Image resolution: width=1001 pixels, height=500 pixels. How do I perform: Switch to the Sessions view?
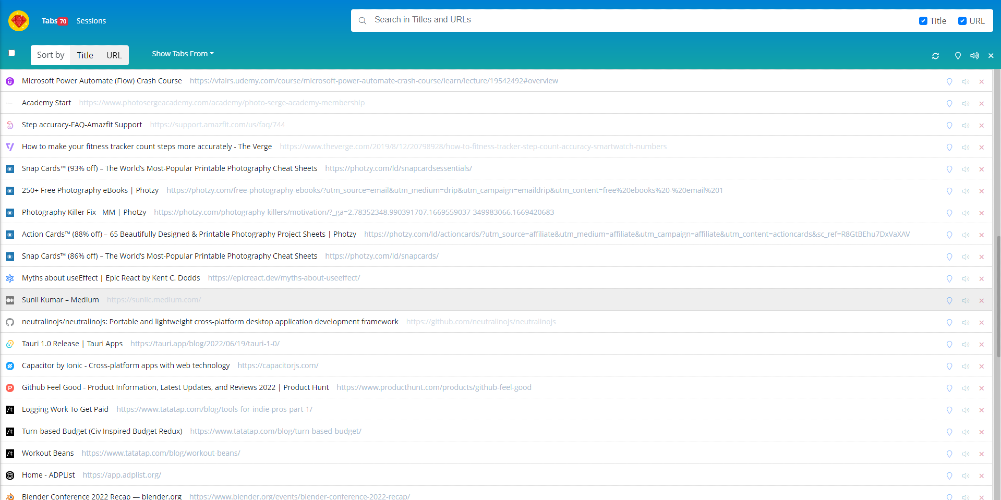click(91, 21)
